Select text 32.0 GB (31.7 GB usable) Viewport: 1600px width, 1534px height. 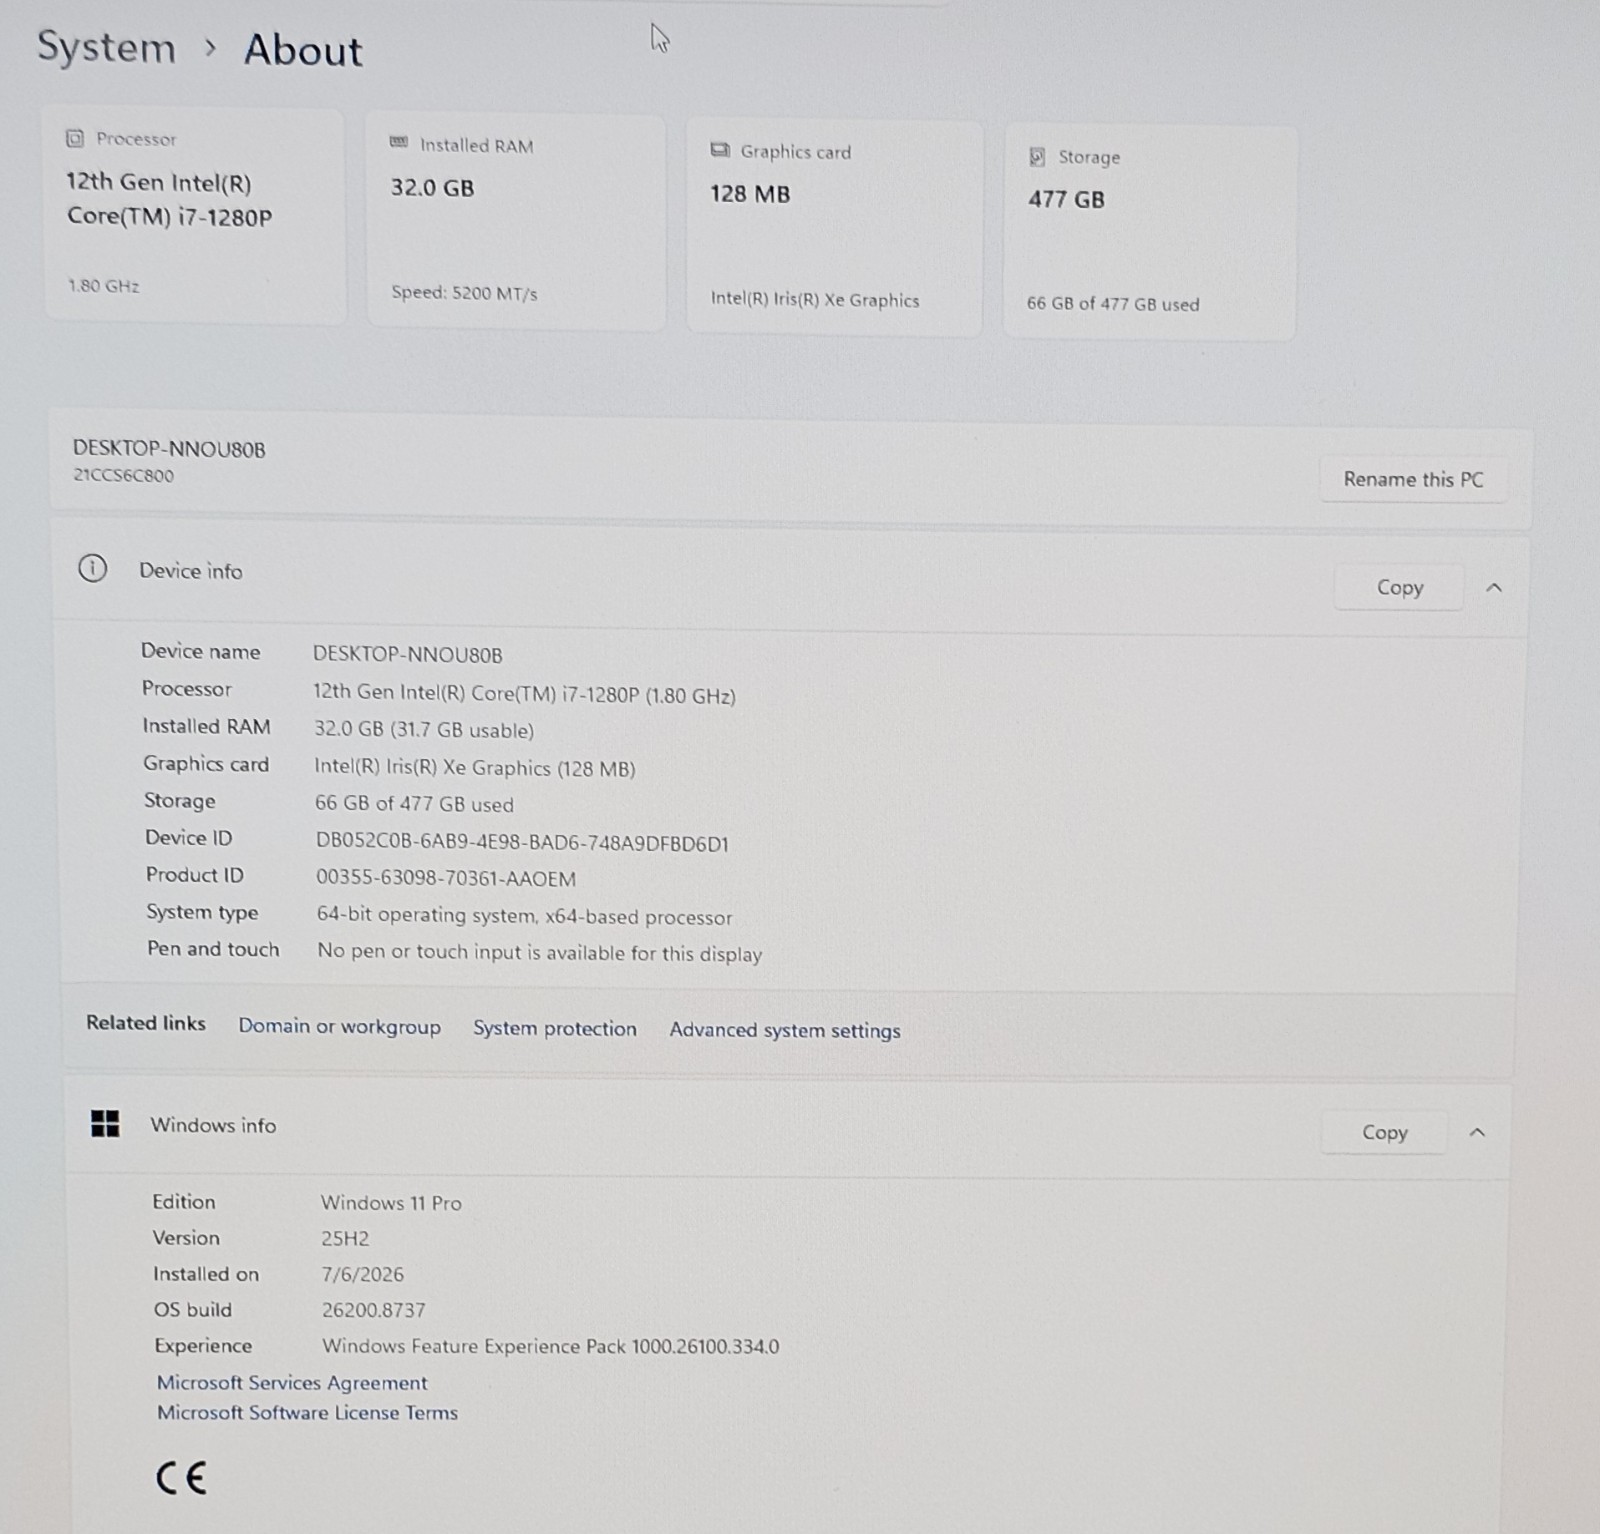coord(424,729)
